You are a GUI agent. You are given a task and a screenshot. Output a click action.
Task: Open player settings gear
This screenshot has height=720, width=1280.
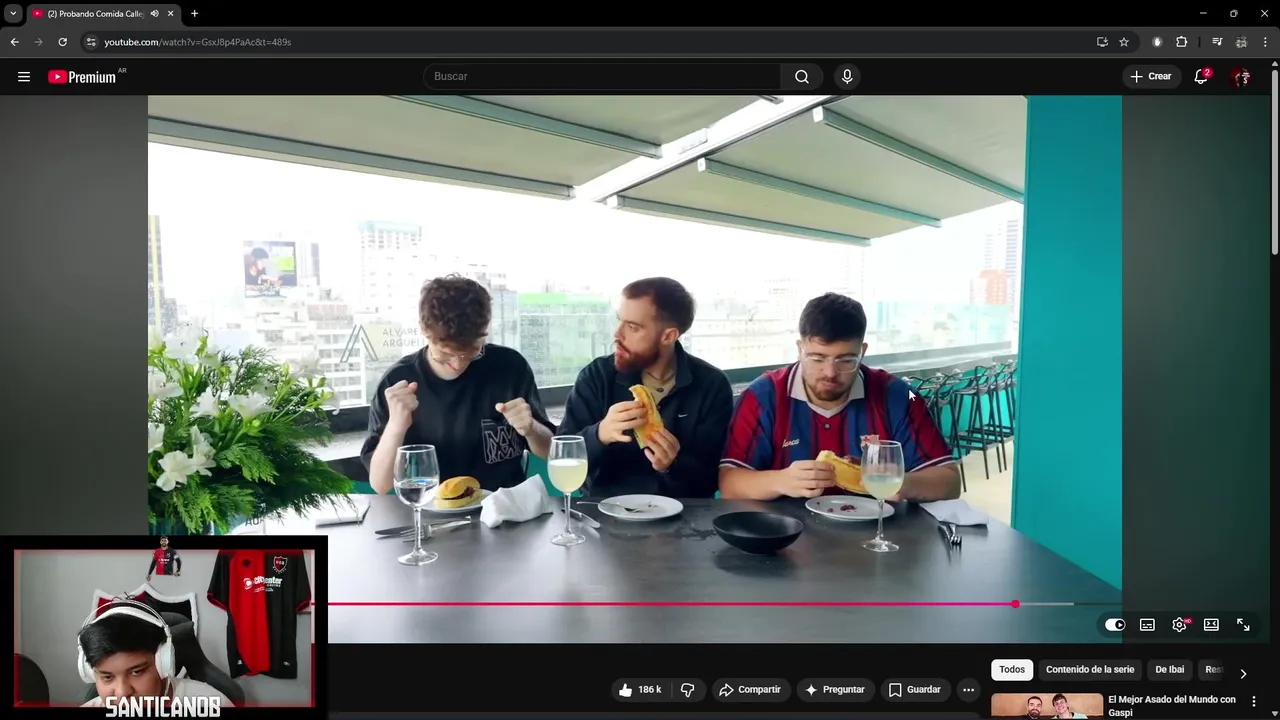(x=1180, y=625)
